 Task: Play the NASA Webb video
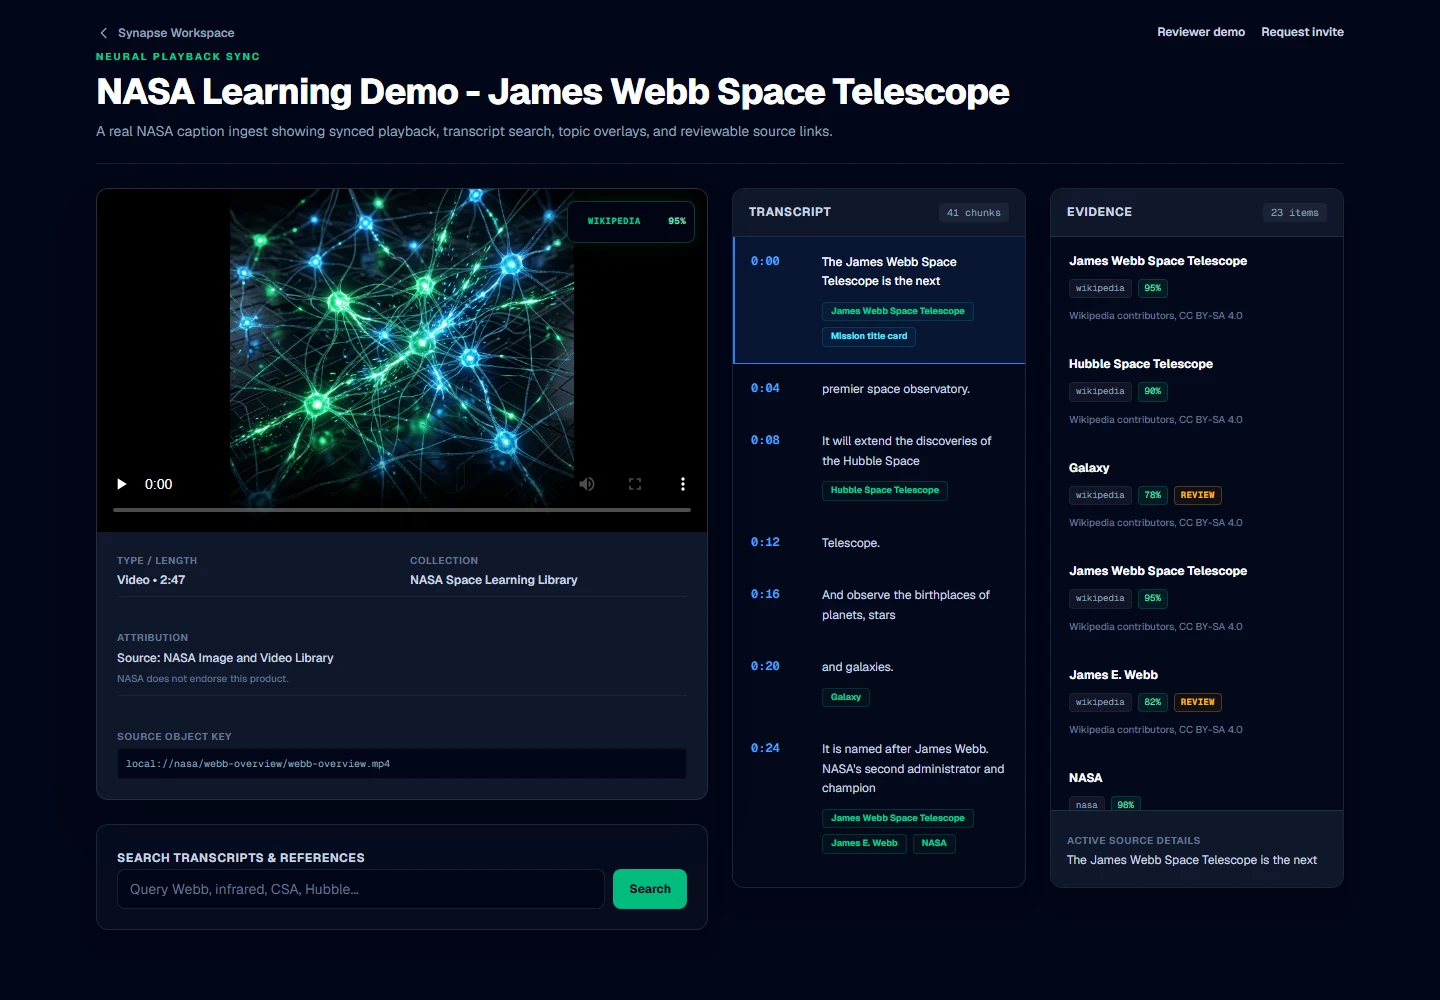pos(122,484)
